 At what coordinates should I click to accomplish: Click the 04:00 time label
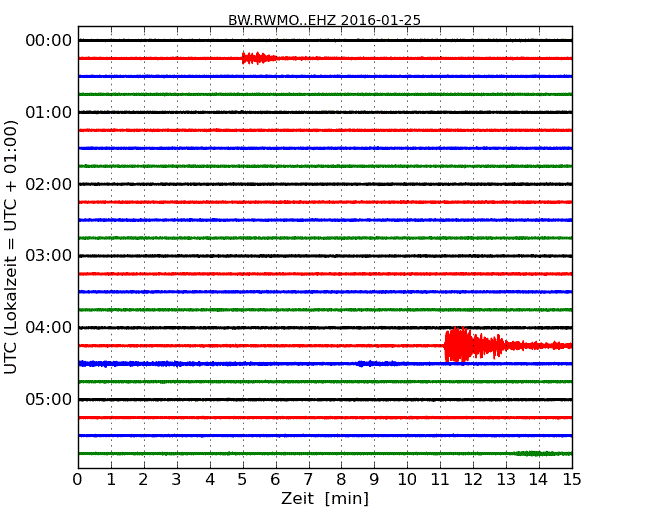tap(49, 328)
